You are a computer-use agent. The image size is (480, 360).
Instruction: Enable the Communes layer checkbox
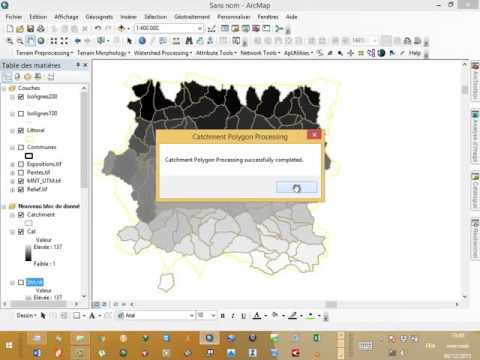[x=21, y=147]
